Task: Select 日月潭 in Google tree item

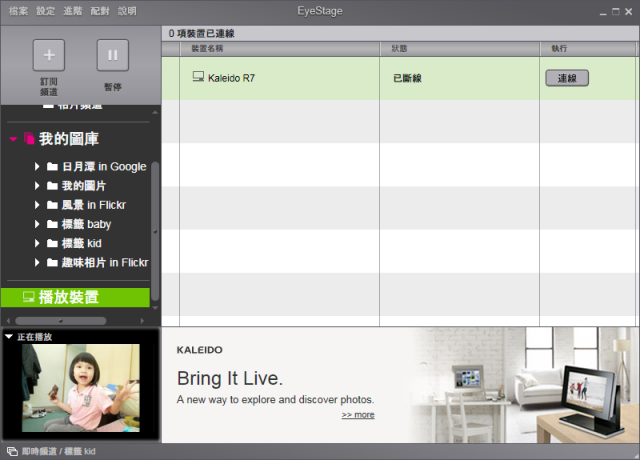Action: [104, 167]
